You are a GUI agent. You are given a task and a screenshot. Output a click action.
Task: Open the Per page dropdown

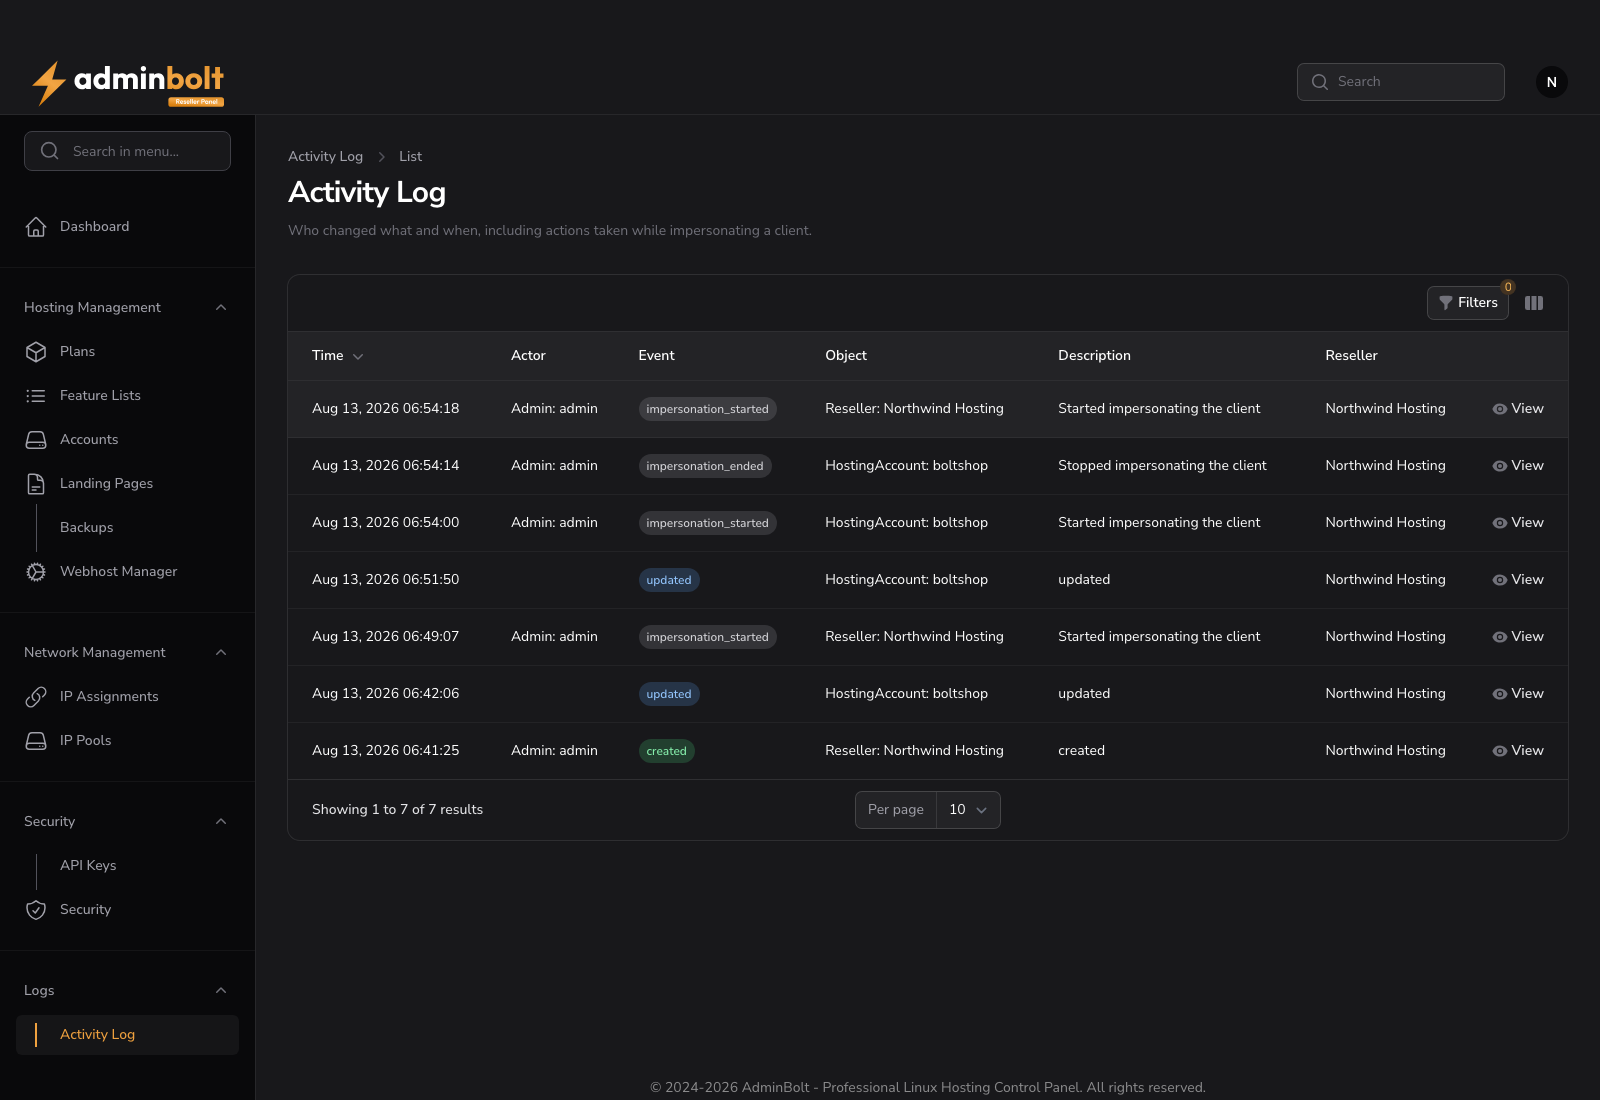coord(968,810)
